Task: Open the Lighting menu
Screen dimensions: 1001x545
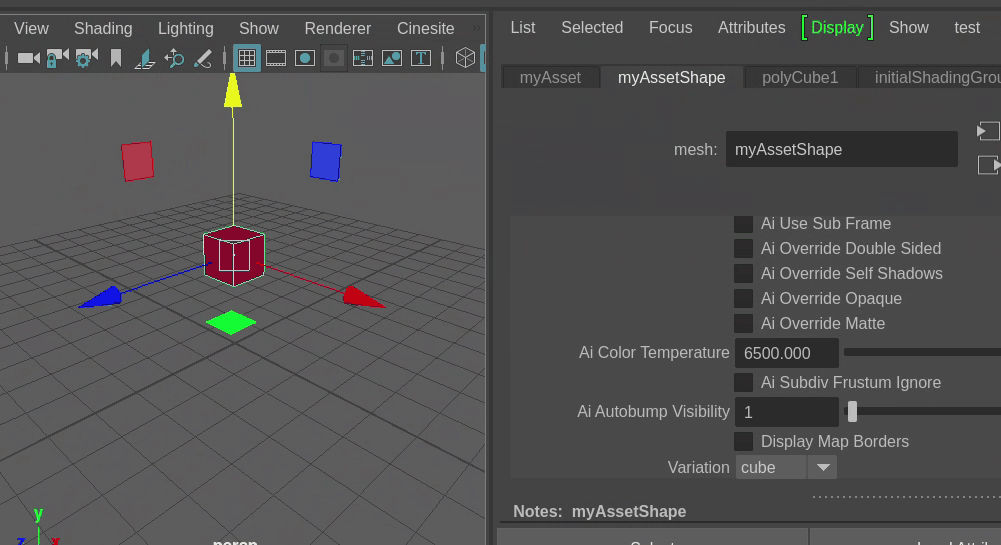Action: tap(186, 29)
